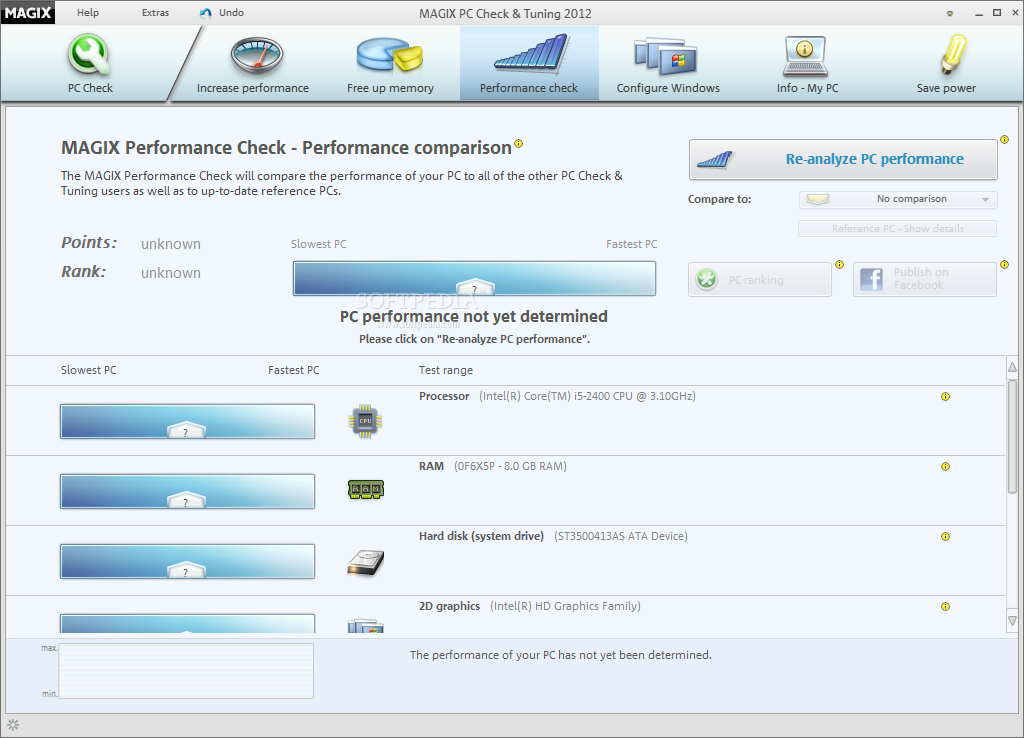Open Configure Windows section
Screen dimensions: 1024x738
(668, 64)
